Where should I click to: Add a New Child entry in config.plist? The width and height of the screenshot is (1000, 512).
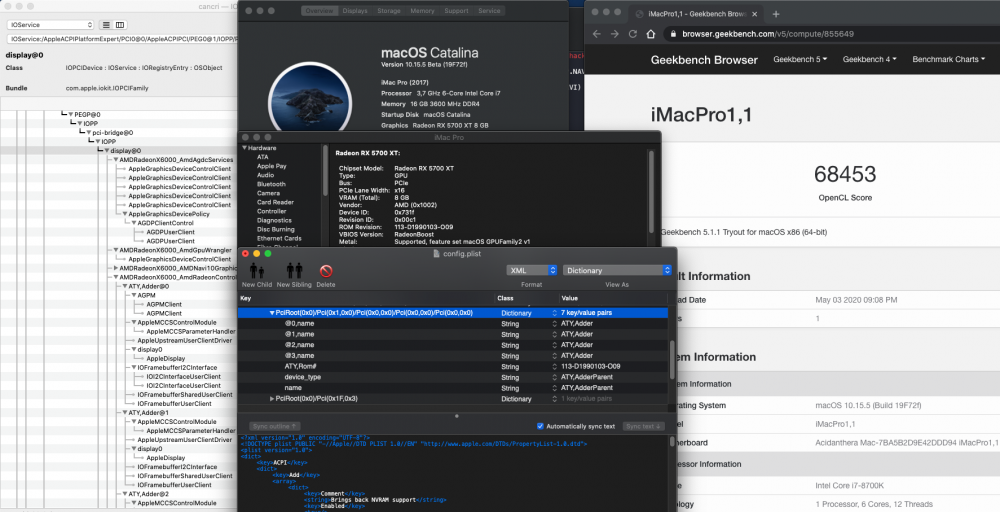click(x=257, y=274)
